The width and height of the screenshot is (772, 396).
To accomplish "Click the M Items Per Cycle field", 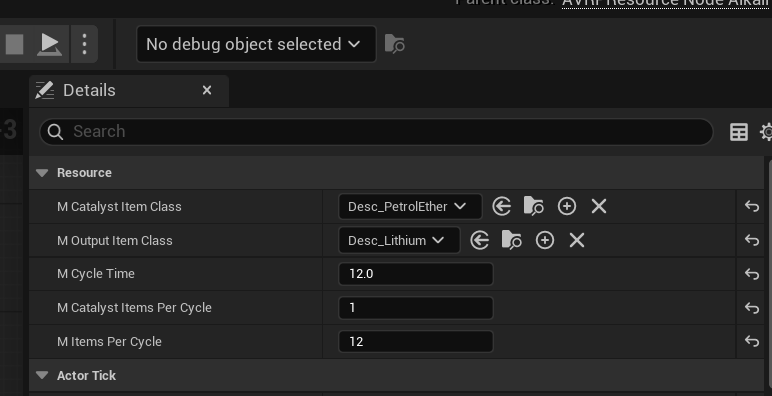I will point(416,342).
